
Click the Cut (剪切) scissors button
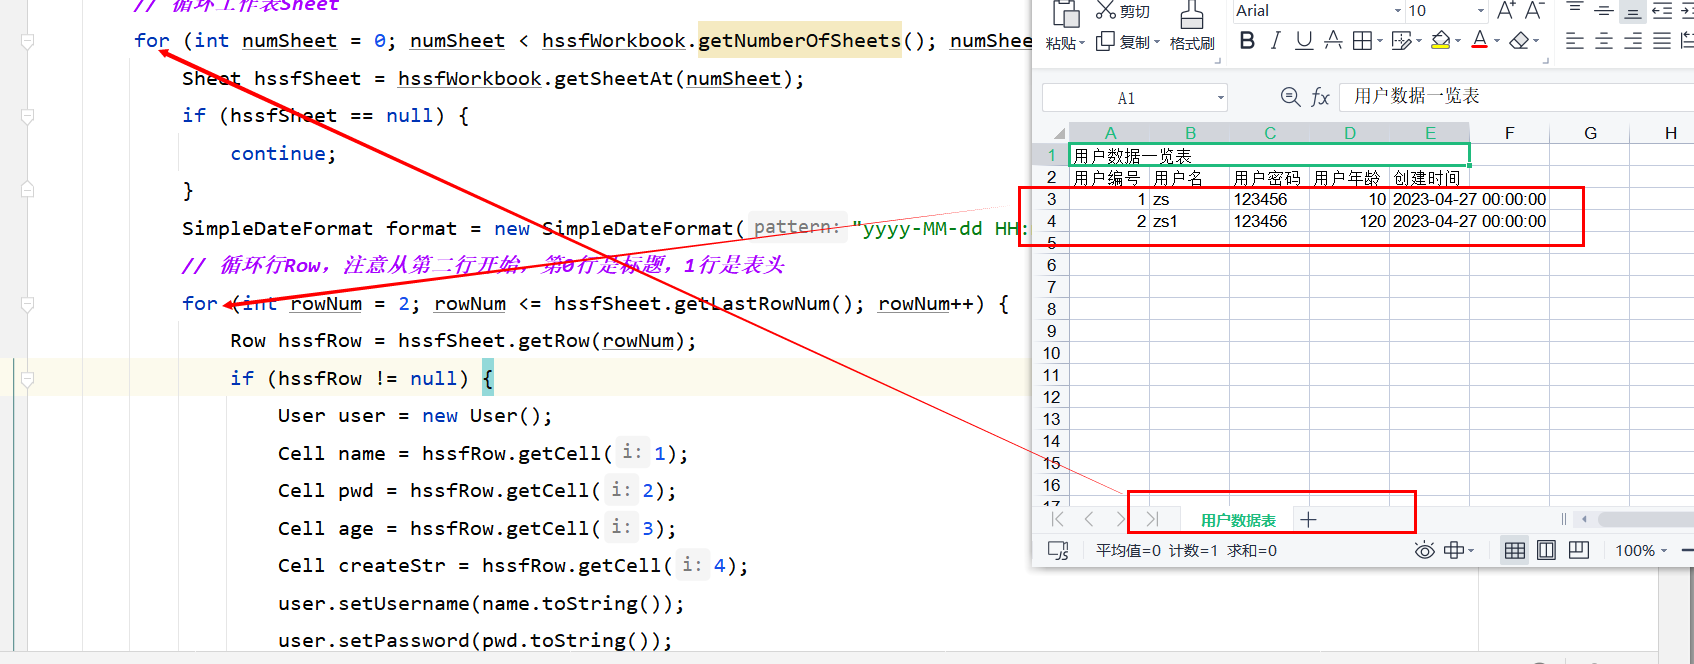[1122, 11]
